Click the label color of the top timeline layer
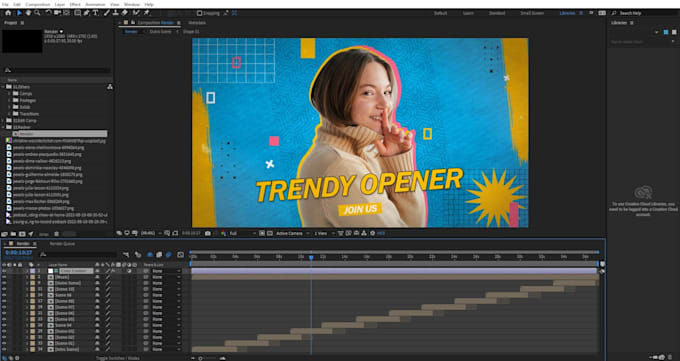Screen dimensions: 680x361 33,271
